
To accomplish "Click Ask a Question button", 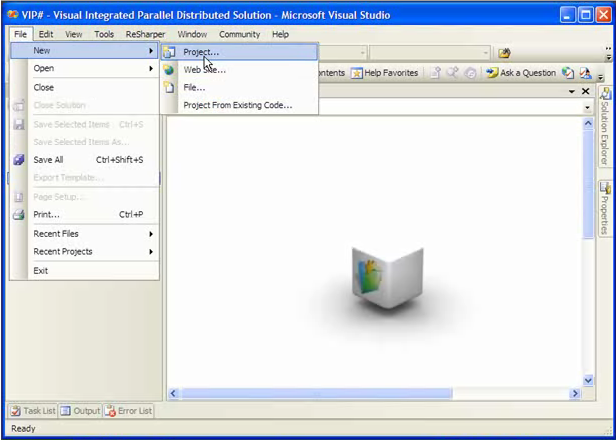I will [x=521, y=73].
